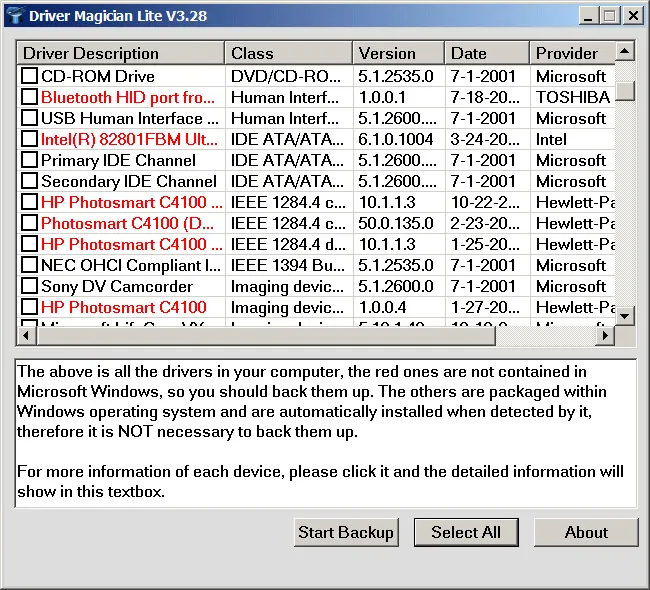Tick the Bluetooth HID port checkbox

[x=30, y=97]
